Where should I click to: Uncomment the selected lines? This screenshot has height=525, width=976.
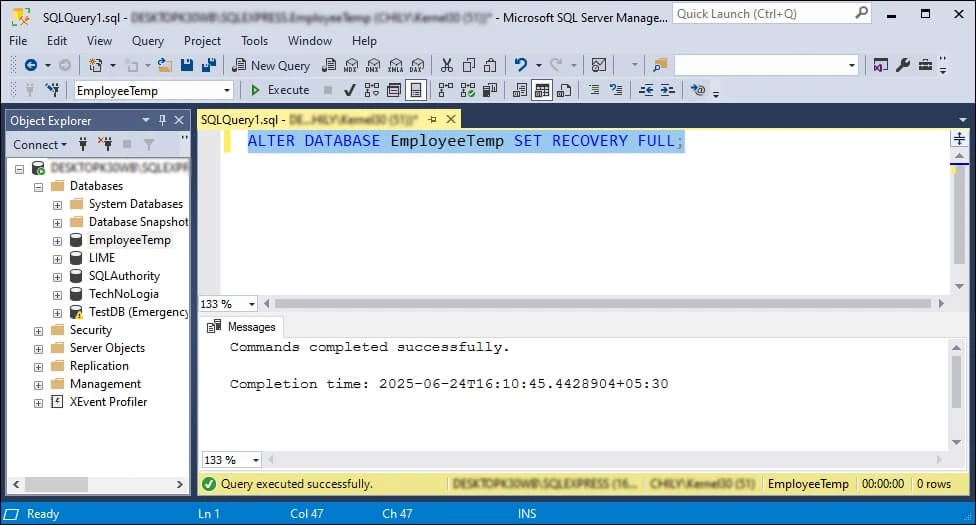pyautogui.click(x=616, y=90)
